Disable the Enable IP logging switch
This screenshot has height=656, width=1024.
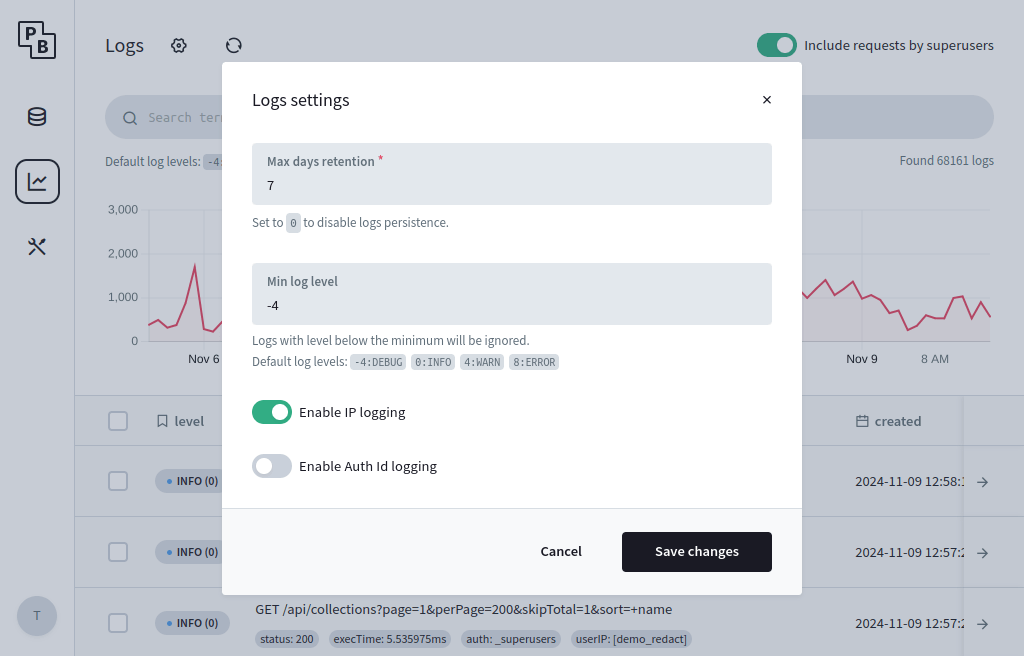(272, 412)
